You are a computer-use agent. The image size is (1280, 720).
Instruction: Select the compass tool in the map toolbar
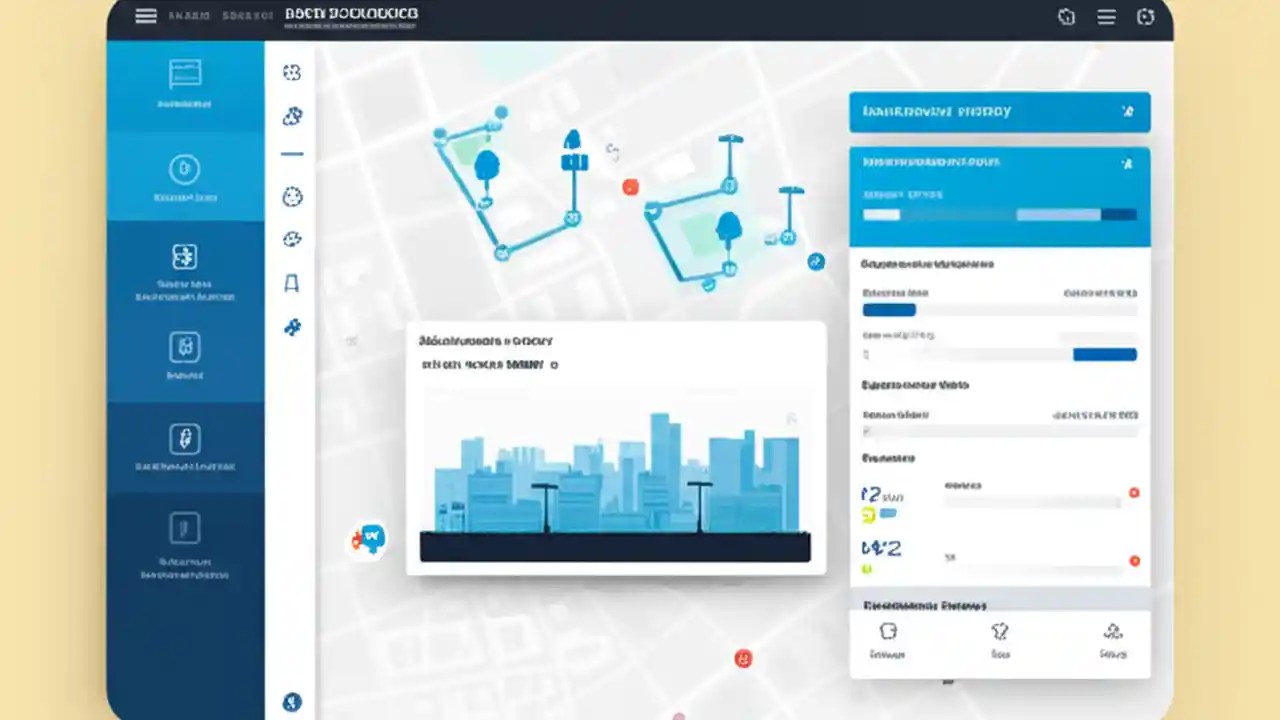tap(291, 197)
